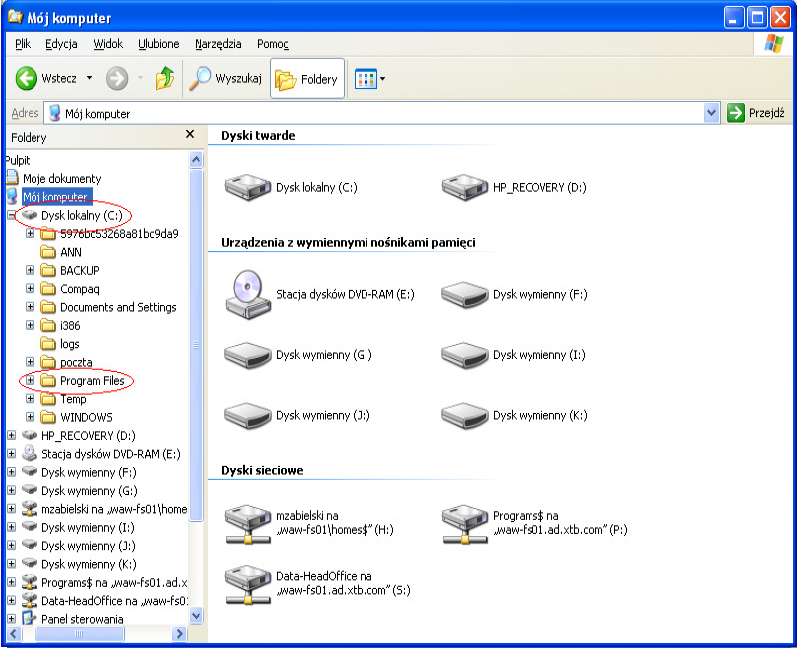Select Dysk wymienny (K:) icon in main pane
This screenshot has width=798, height=648.
463,414
